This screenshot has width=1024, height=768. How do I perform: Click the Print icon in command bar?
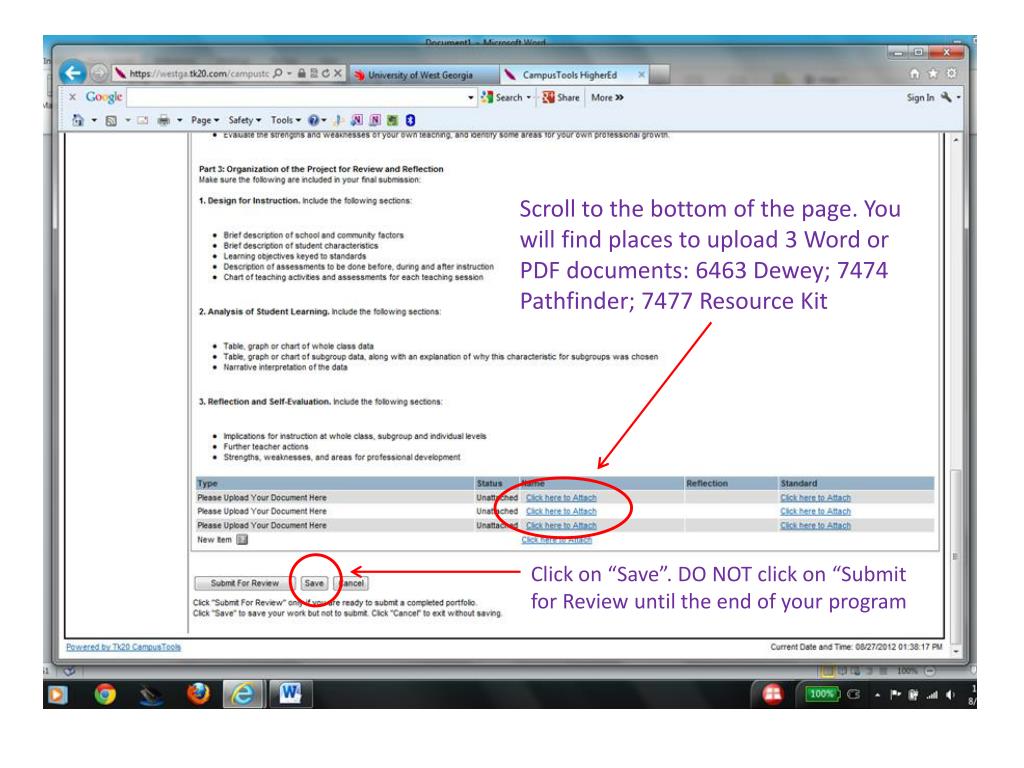[163, 120]
